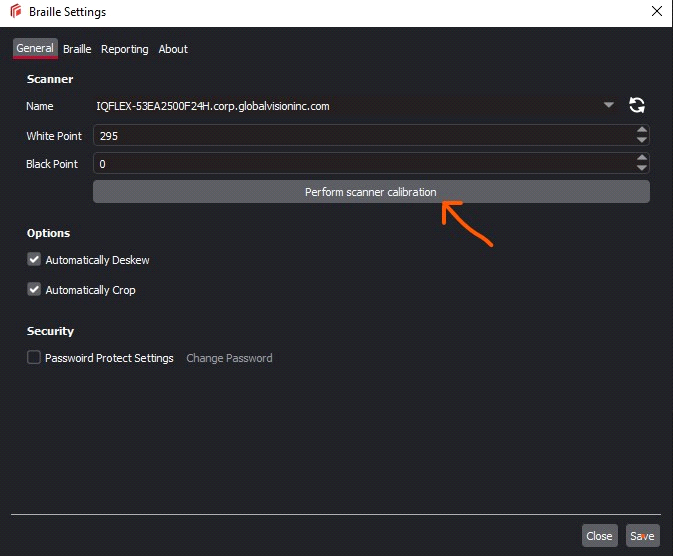
Task: Expand the scanner Name dropdown arrow
Action: pyautogui.click(x=609, y=106)
